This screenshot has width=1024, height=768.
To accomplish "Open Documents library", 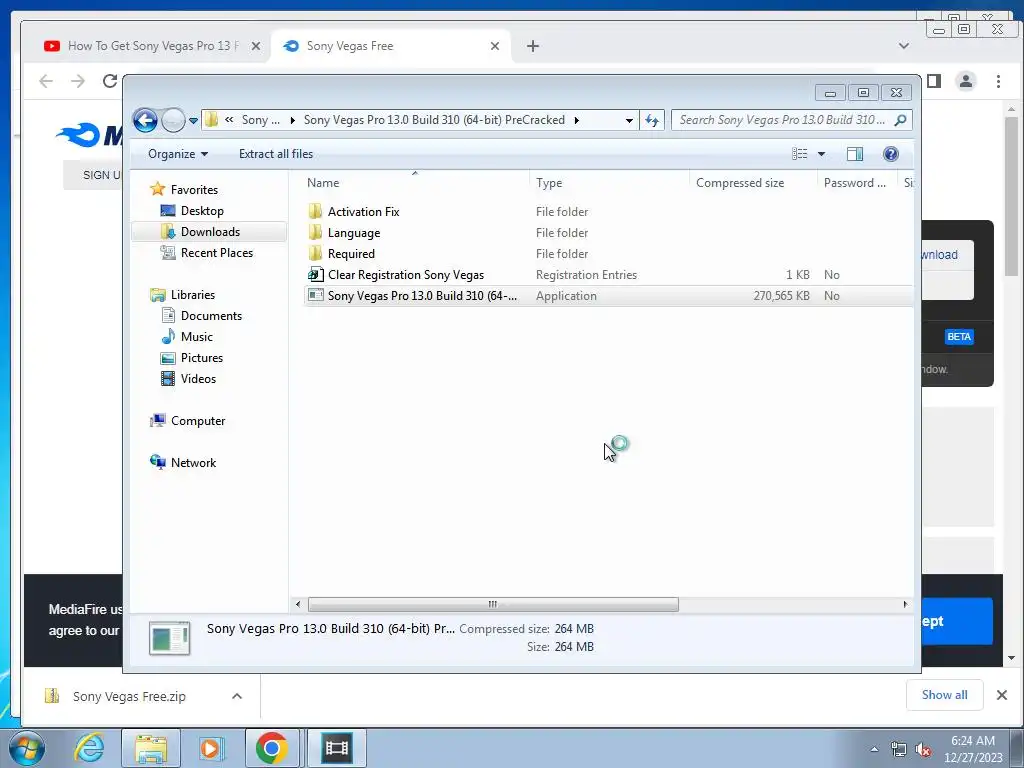I will coord(211,315).
